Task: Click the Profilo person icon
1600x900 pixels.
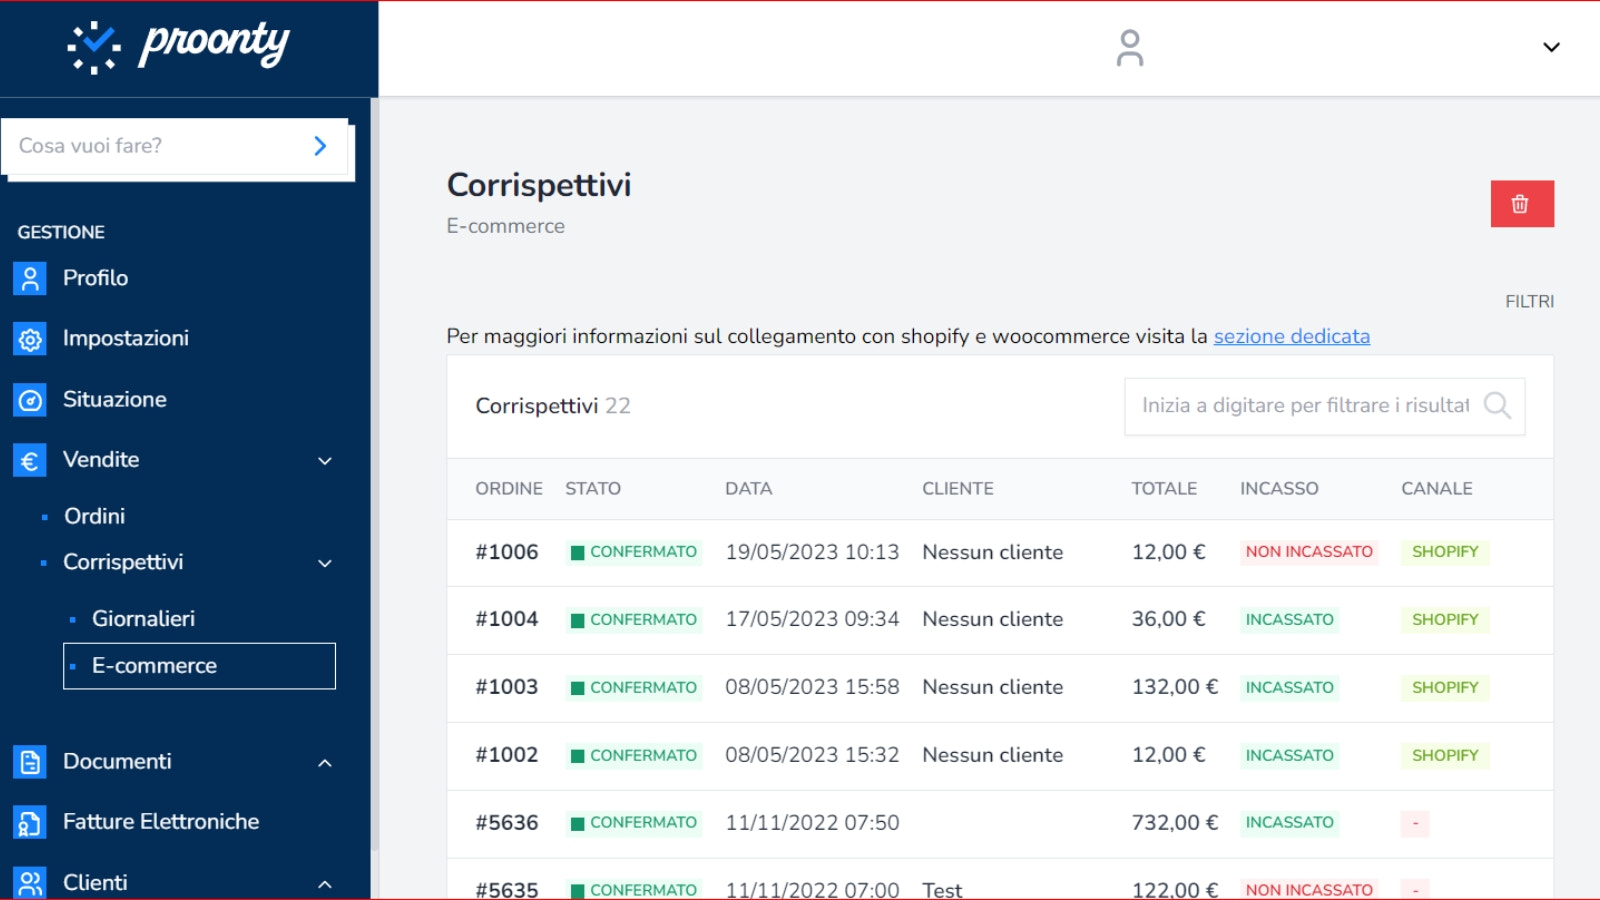Action: tap(30, 278)
